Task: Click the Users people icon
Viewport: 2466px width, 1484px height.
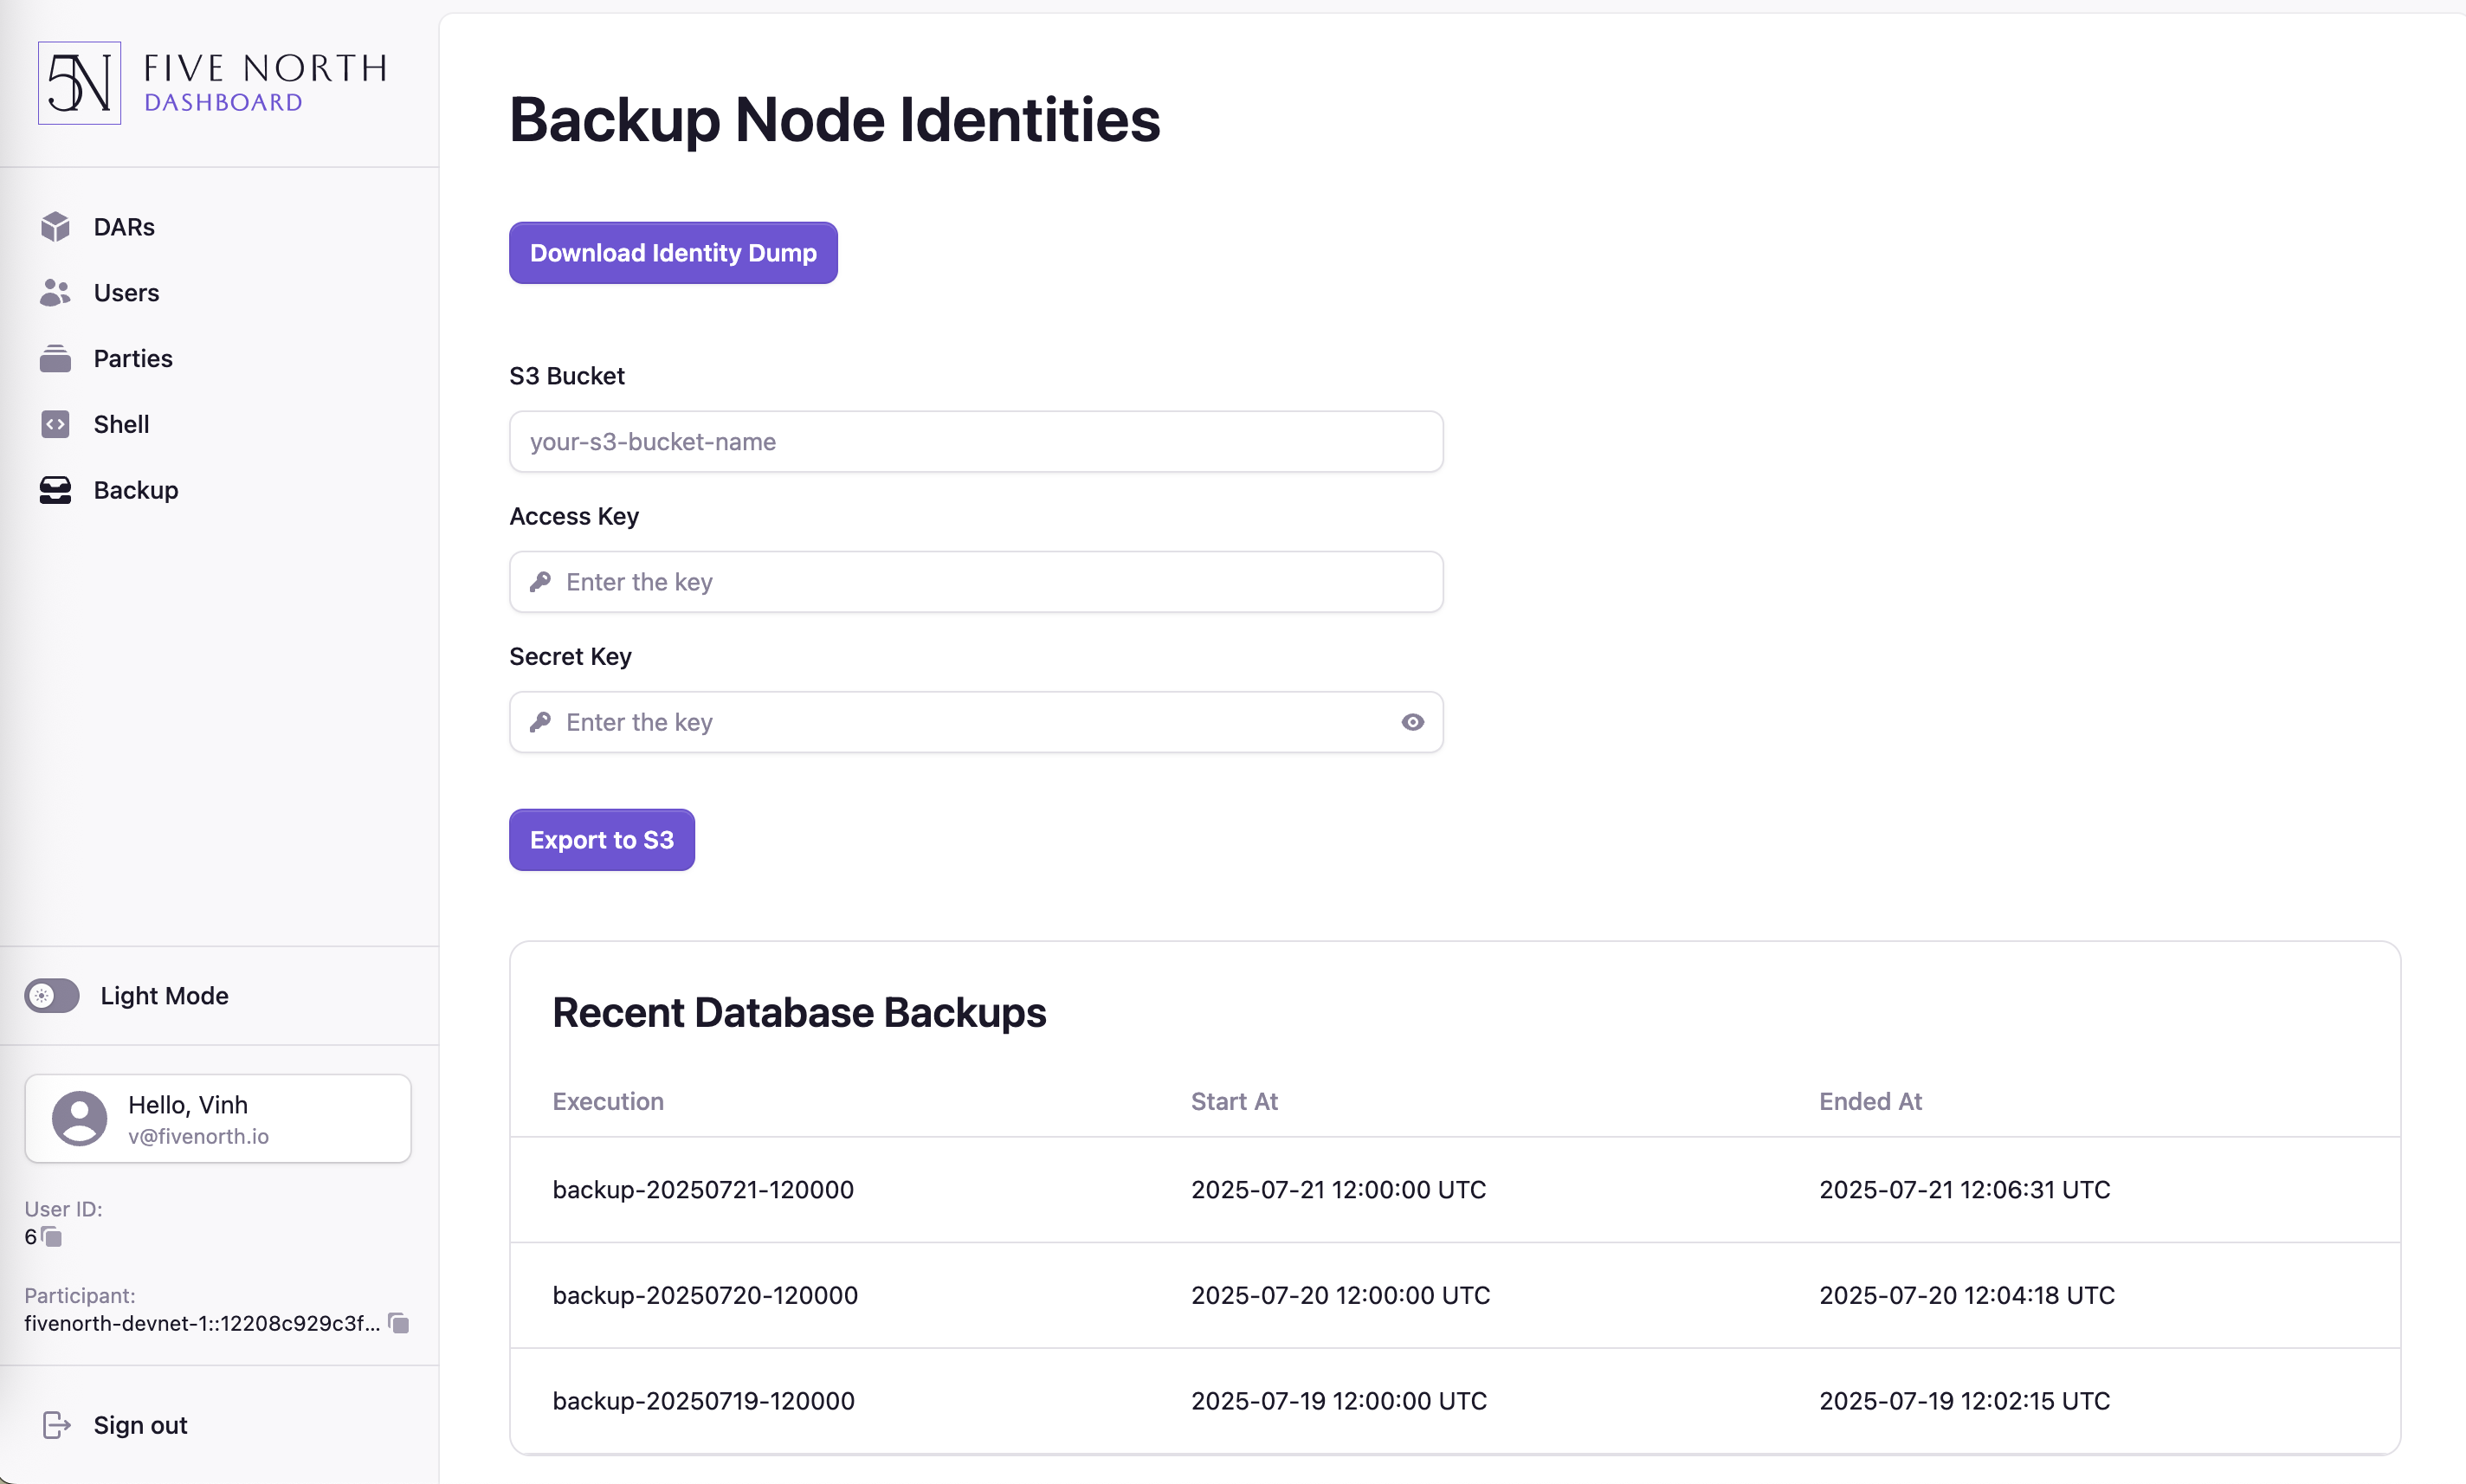Action: click(55, 293)
